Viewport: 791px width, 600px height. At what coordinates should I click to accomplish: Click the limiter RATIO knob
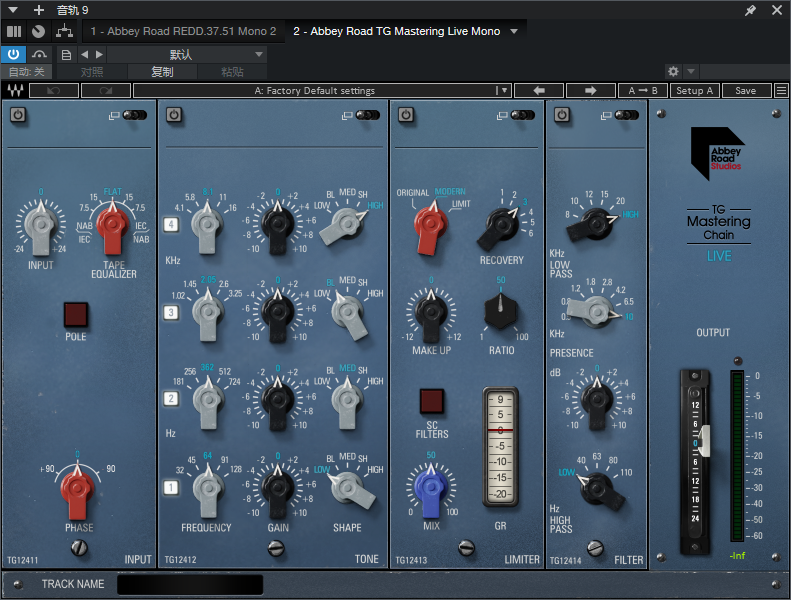coord(500,311)
